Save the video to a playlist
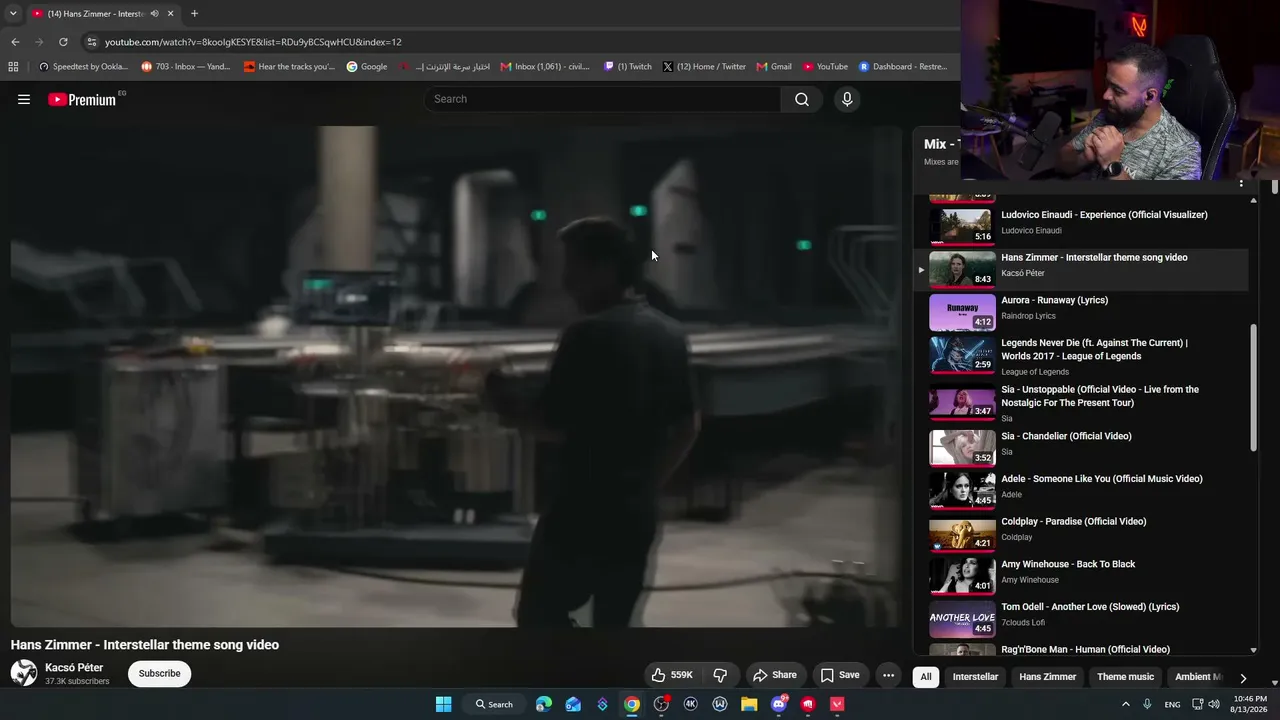Image resolution: width=1280 pixels, height=720 pixels. pyautogui.click(x=840, y=675)
